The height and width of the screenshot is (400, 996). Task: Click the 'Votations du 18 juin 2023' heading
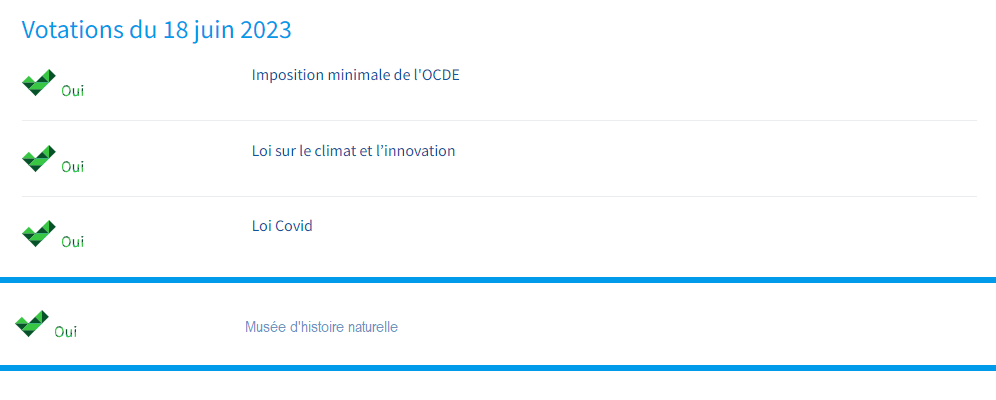[x=157, y=30]
